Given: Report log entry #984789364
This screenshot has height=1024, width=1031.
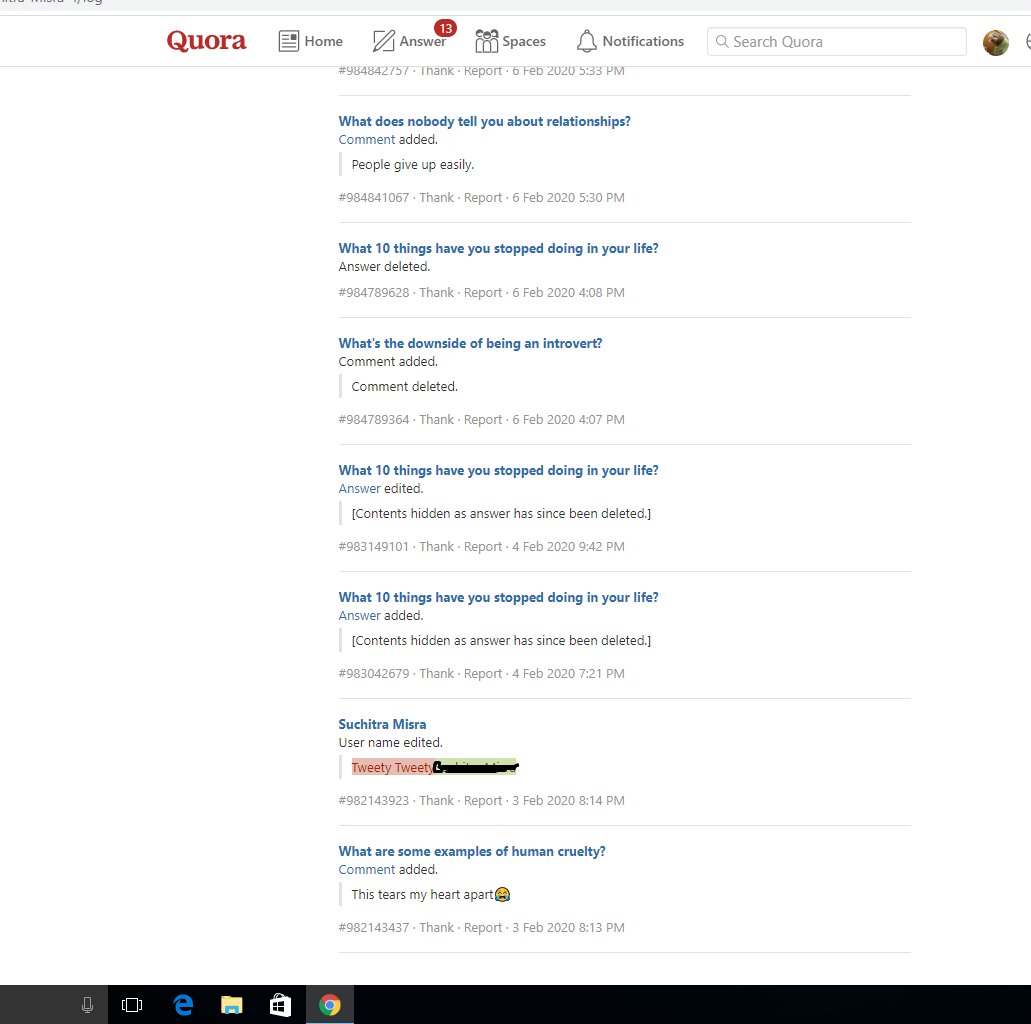Looking at the screenshot, I should (x=483, y=419).
